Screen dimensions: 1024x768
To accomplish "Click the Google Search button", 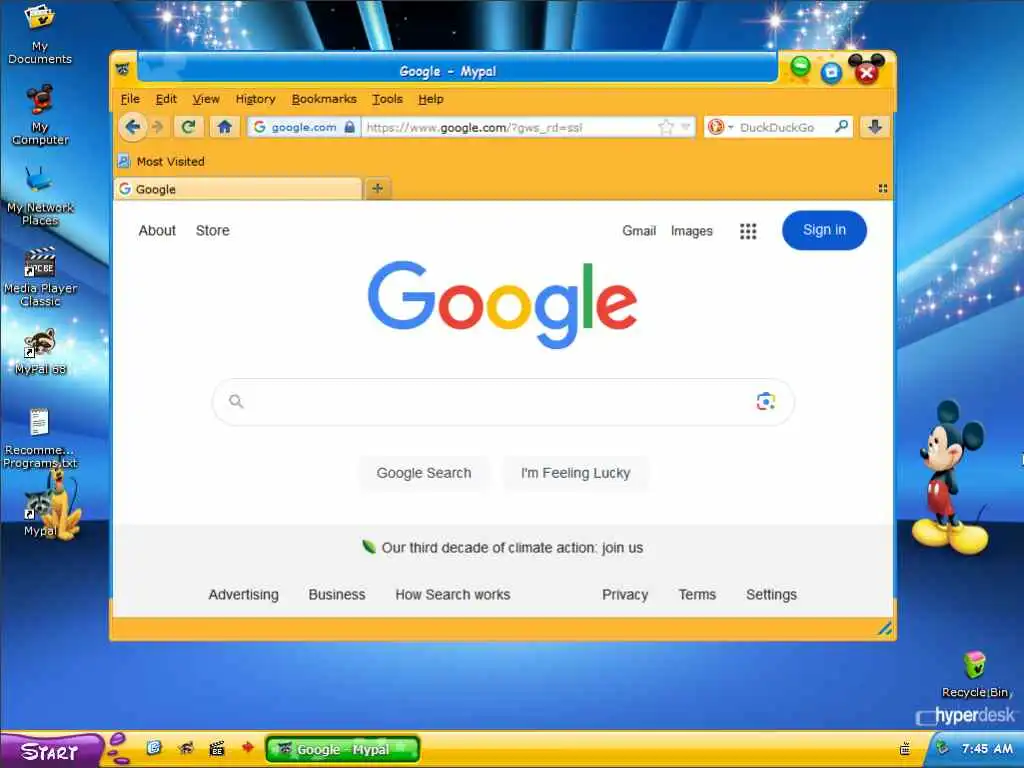I will 424,473.
